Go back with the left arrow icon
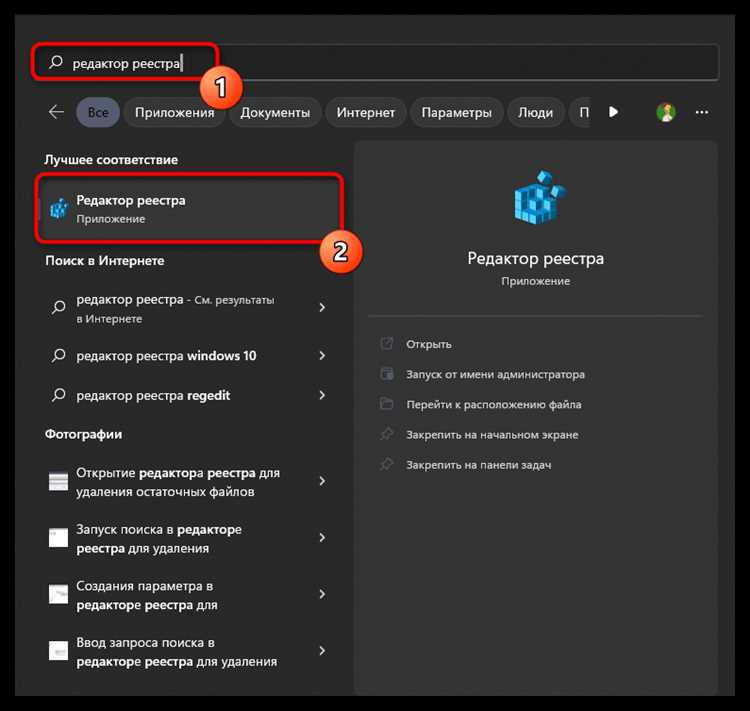 point(56,112)
